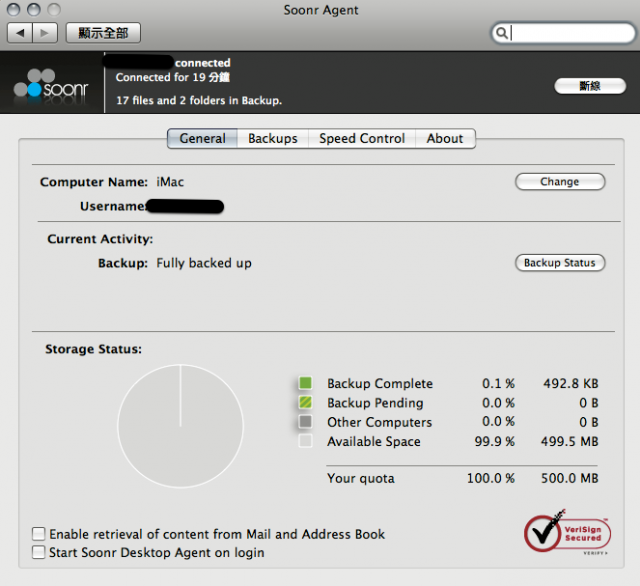The image size is (640, 586).
Task: Click the 'Fully backed up' status text
Action: pyautogui.click(x=204, y=263)
